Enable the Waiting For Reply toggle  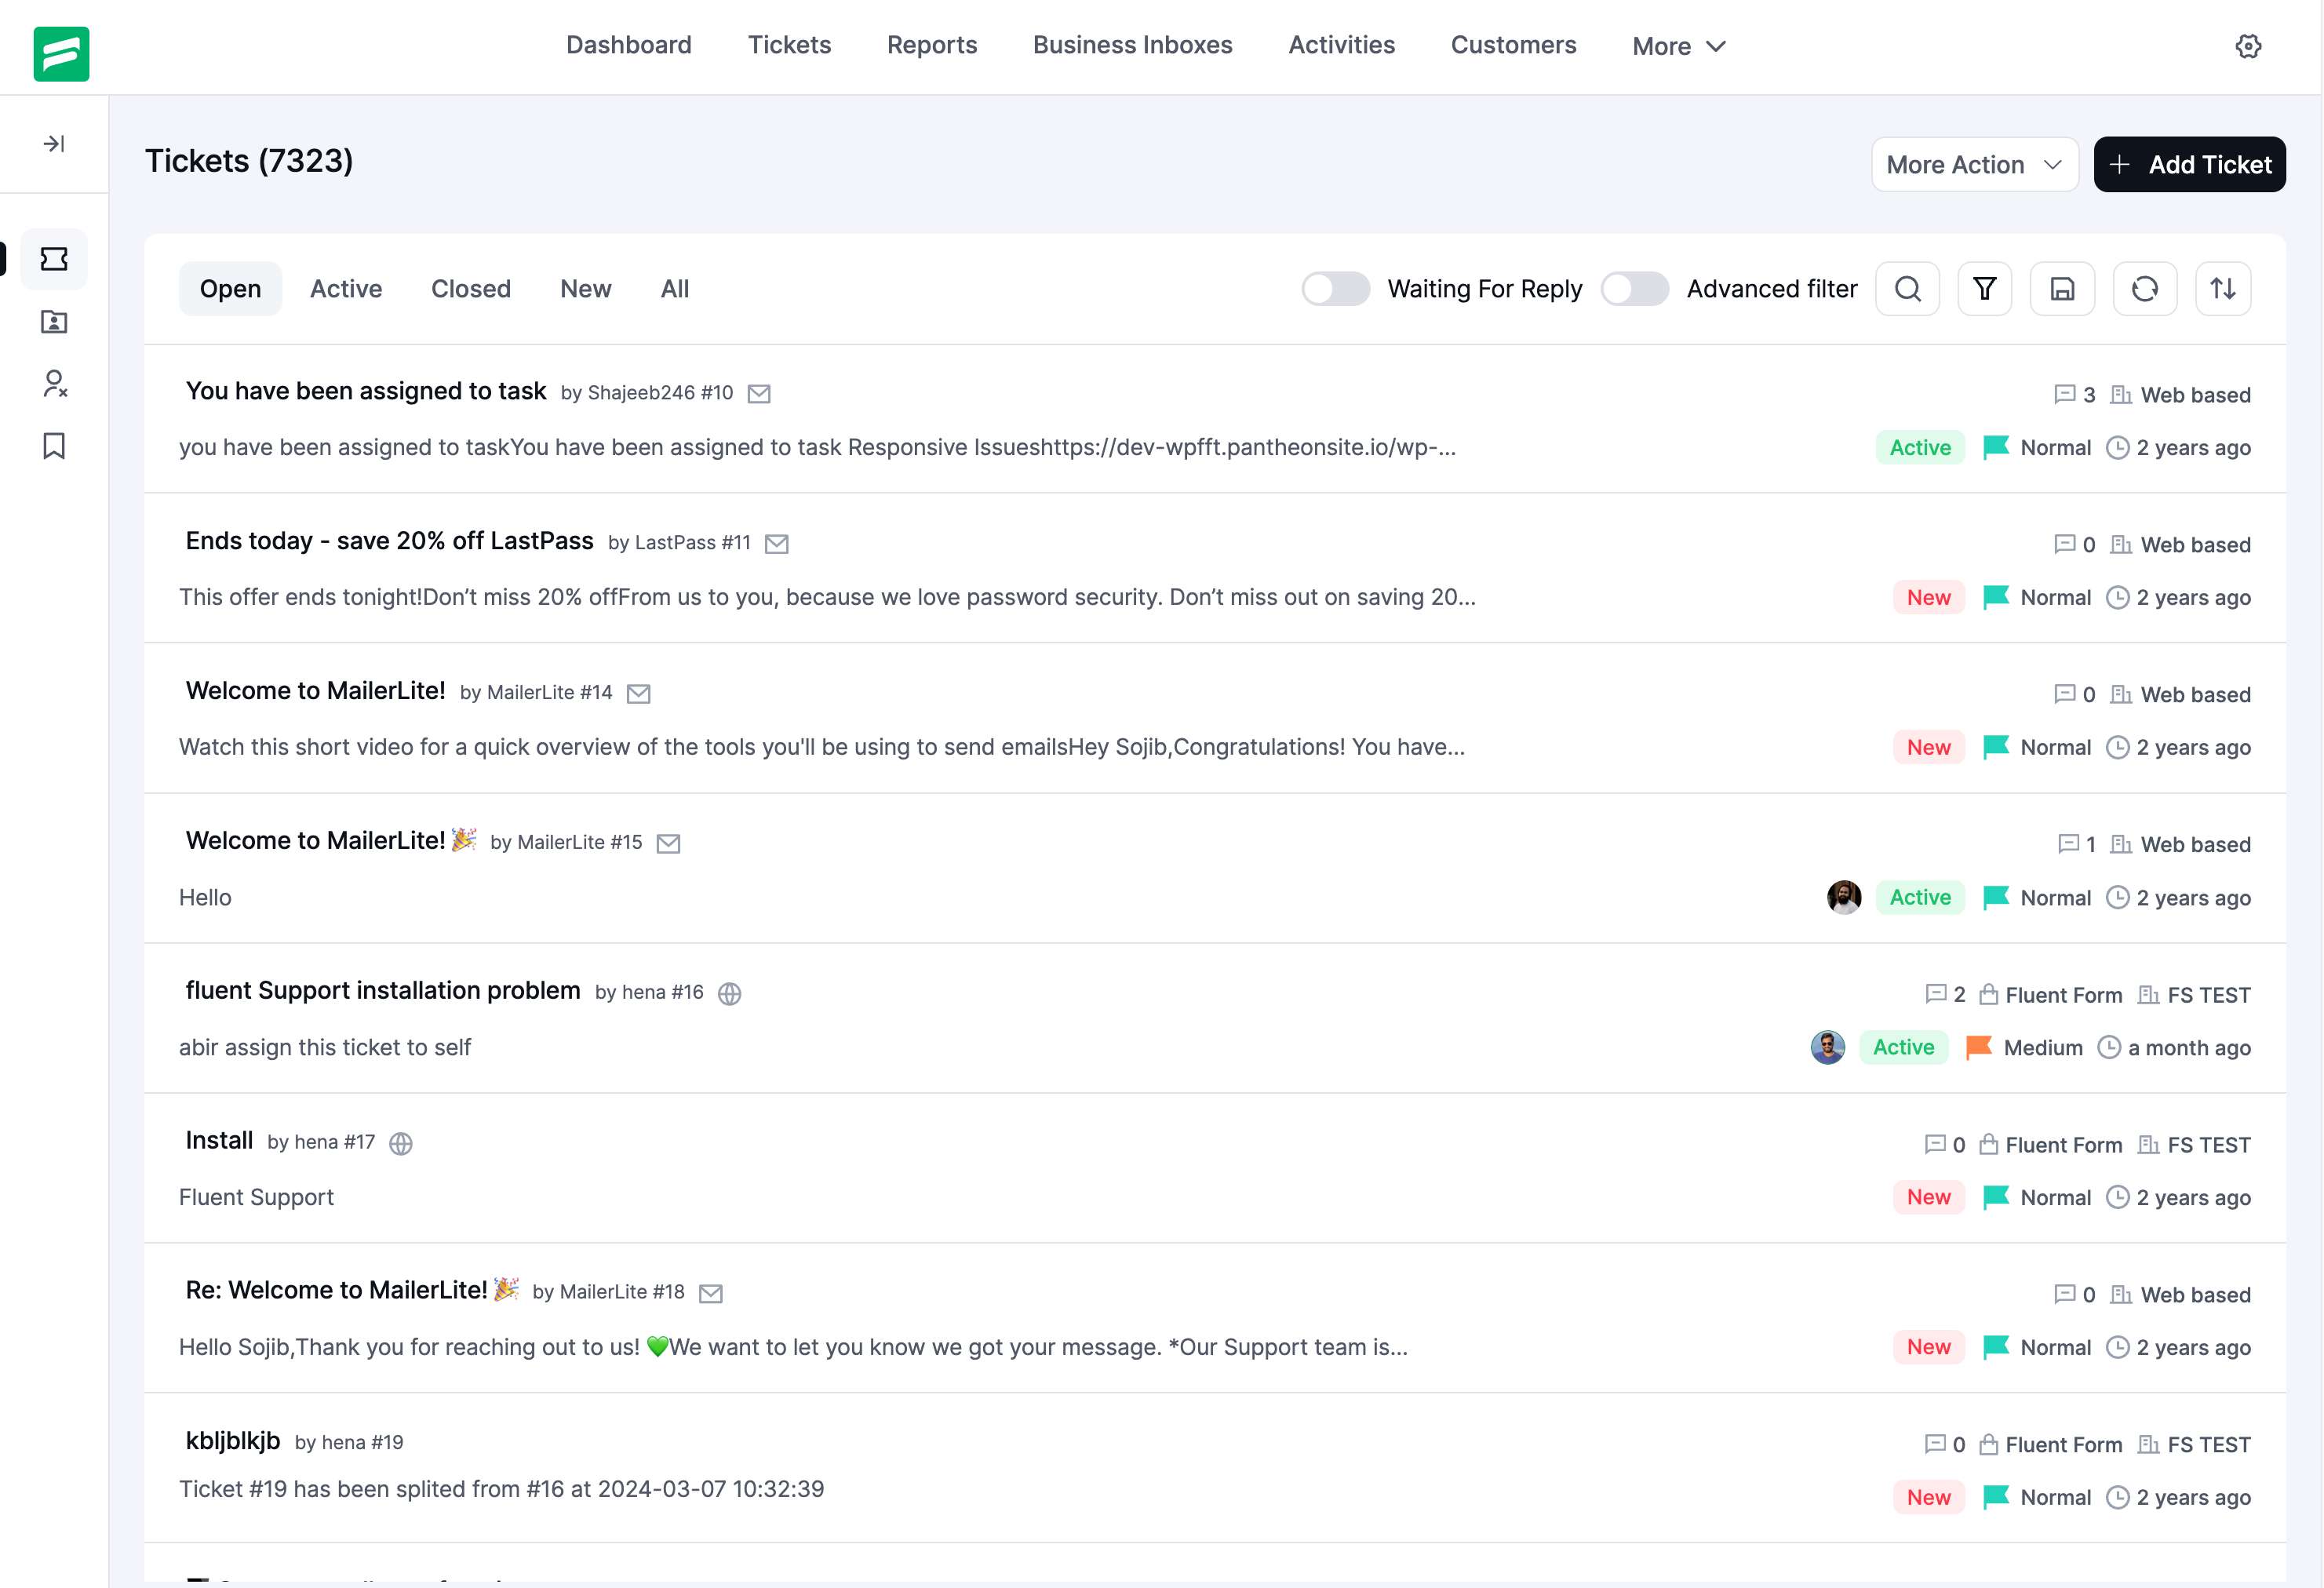tap(1335, 289)
